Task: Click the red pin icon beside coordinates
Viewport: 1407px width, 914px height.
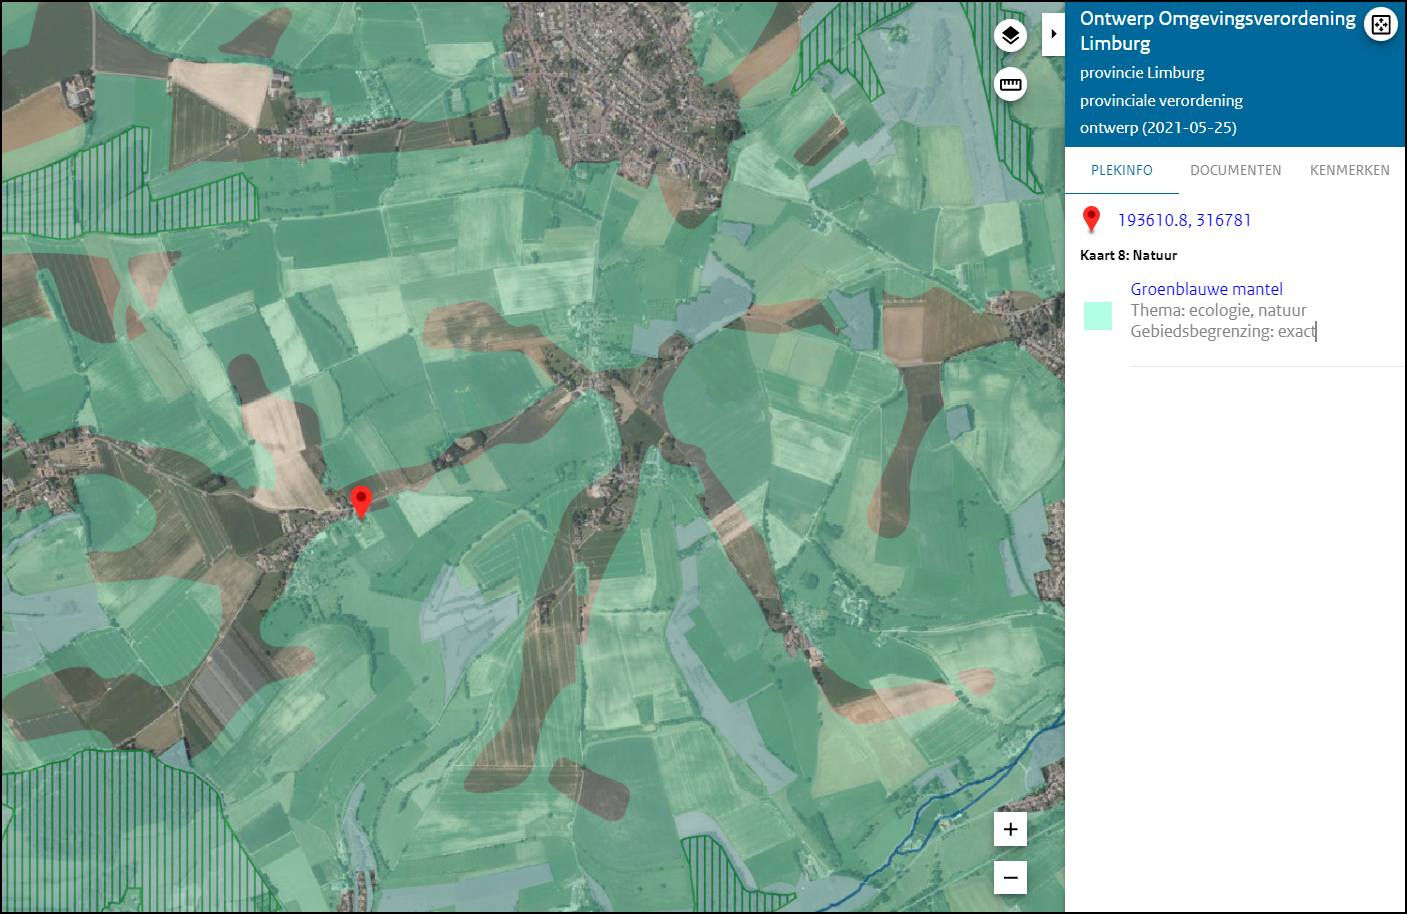Action: pyautogui.click(x=1092, y=219)
